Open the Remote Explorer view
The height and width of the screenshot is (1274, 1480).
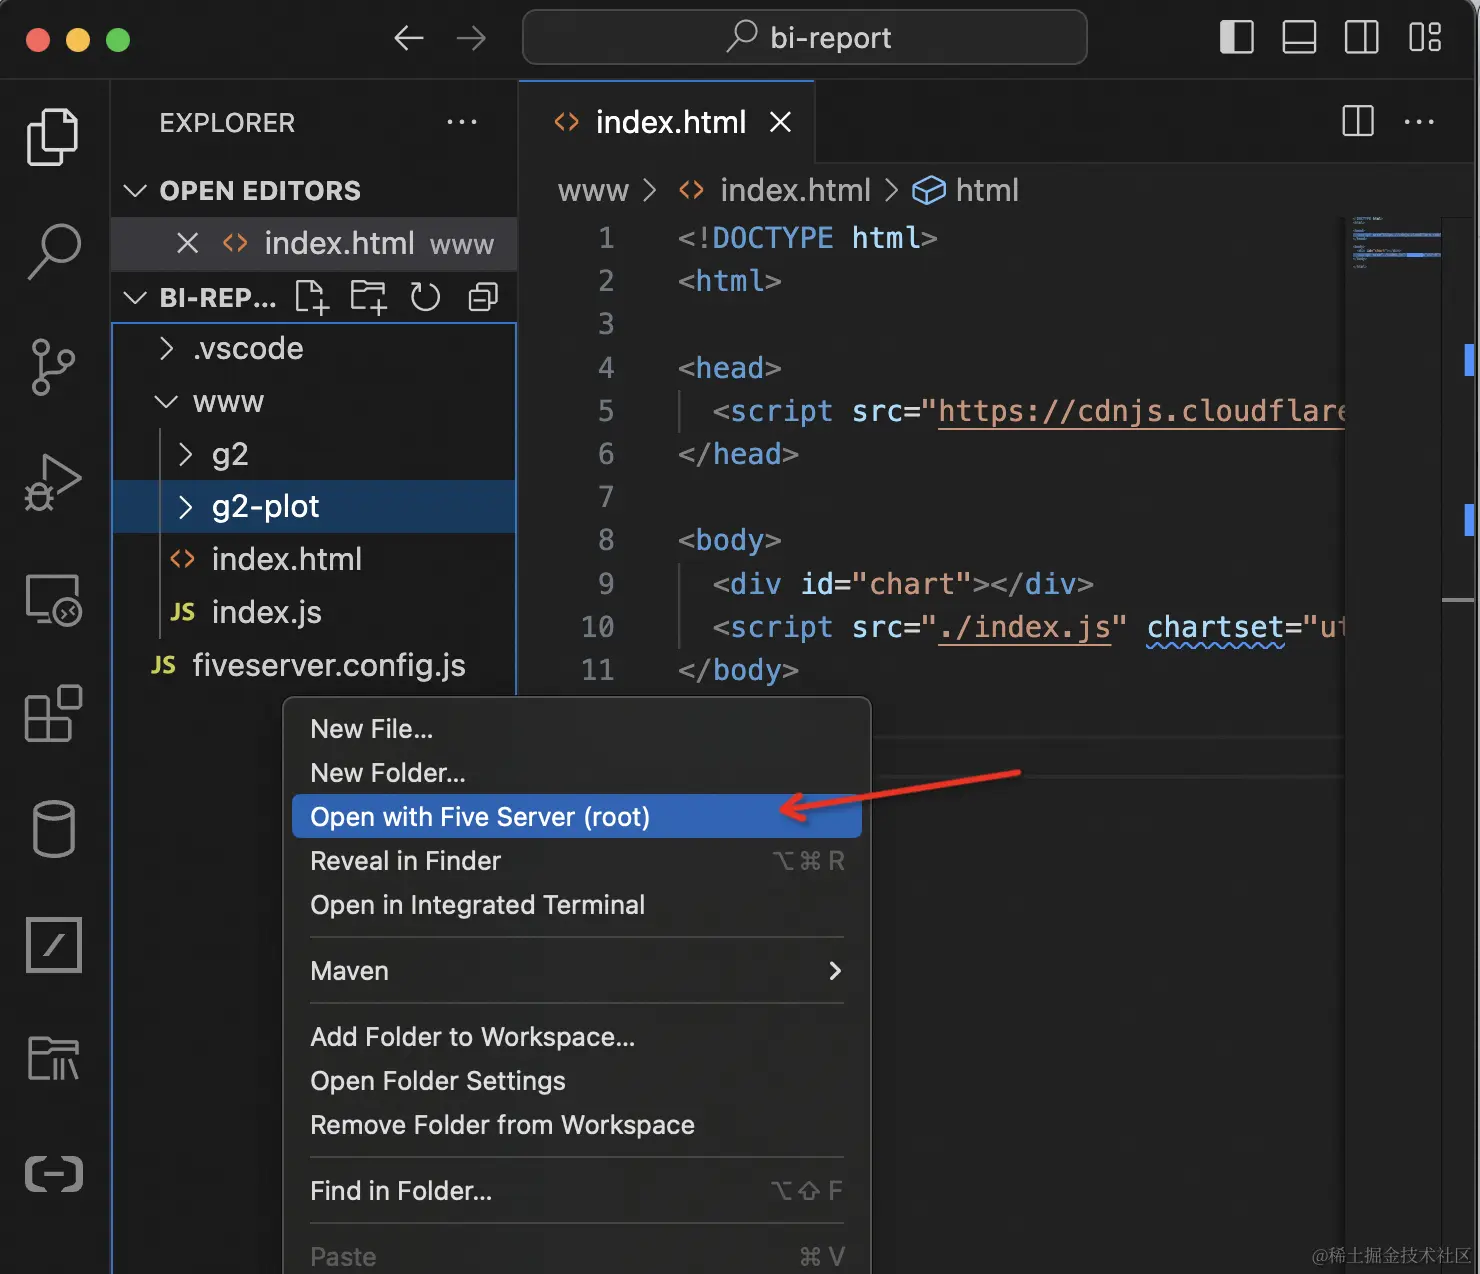click(53, 599)
